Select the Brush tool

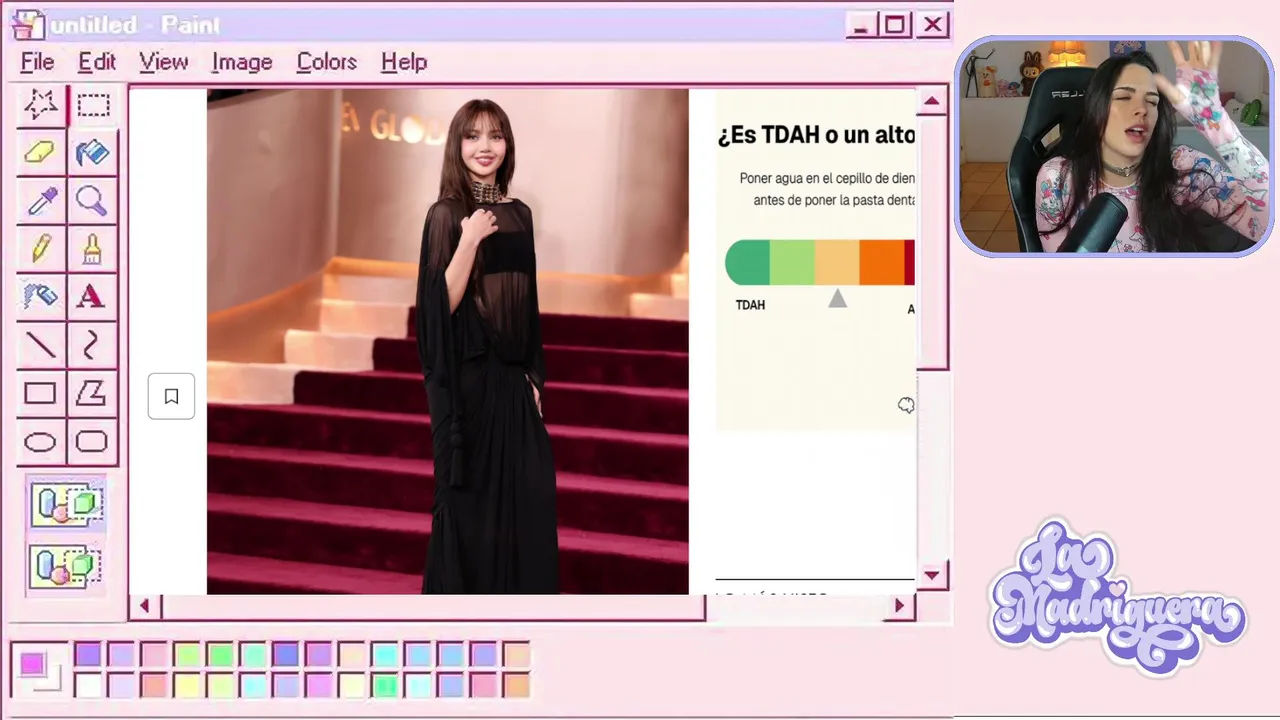(93, 248)
